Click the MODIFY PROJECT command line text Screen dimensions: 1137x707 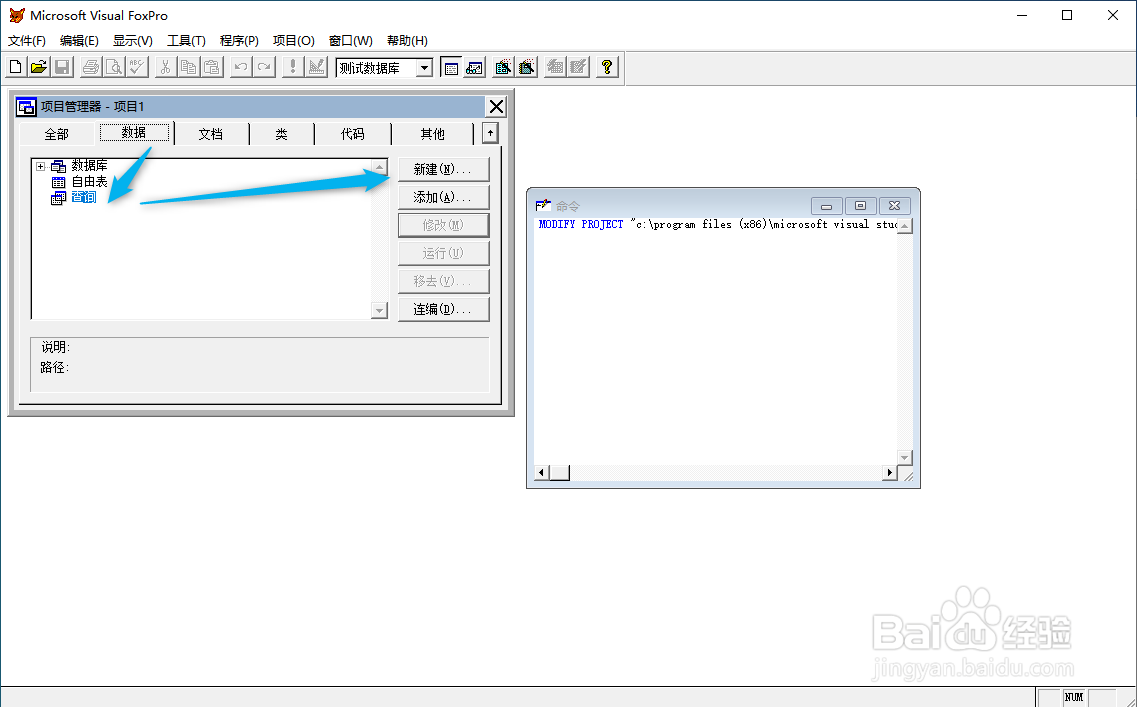717,225
